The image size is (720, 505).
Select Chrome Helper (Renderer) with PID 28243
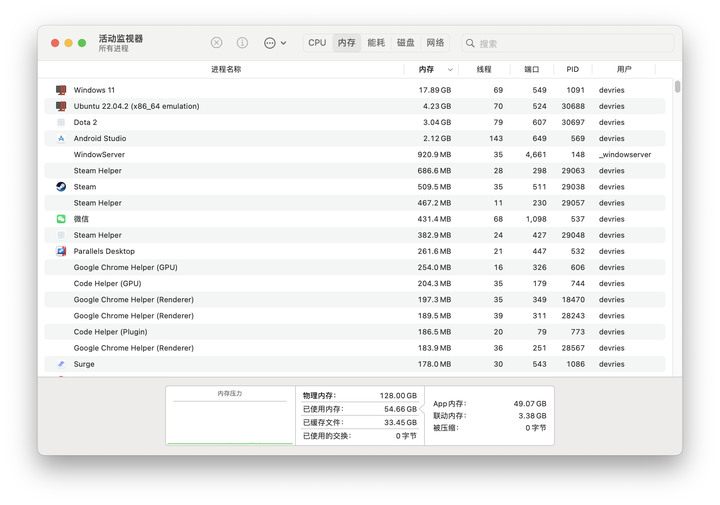[134, 316]
